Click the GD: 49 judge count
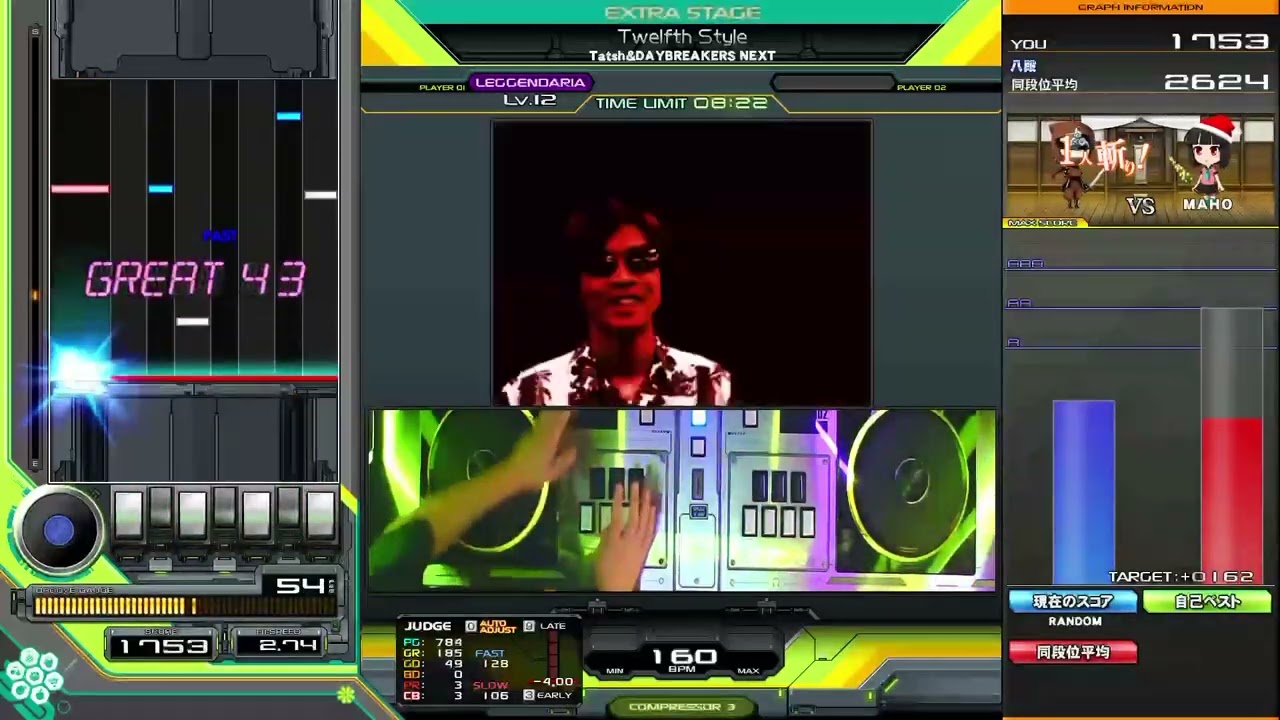Image resolution: width=1280 pixels, height=720 pixels. (433, 664)
